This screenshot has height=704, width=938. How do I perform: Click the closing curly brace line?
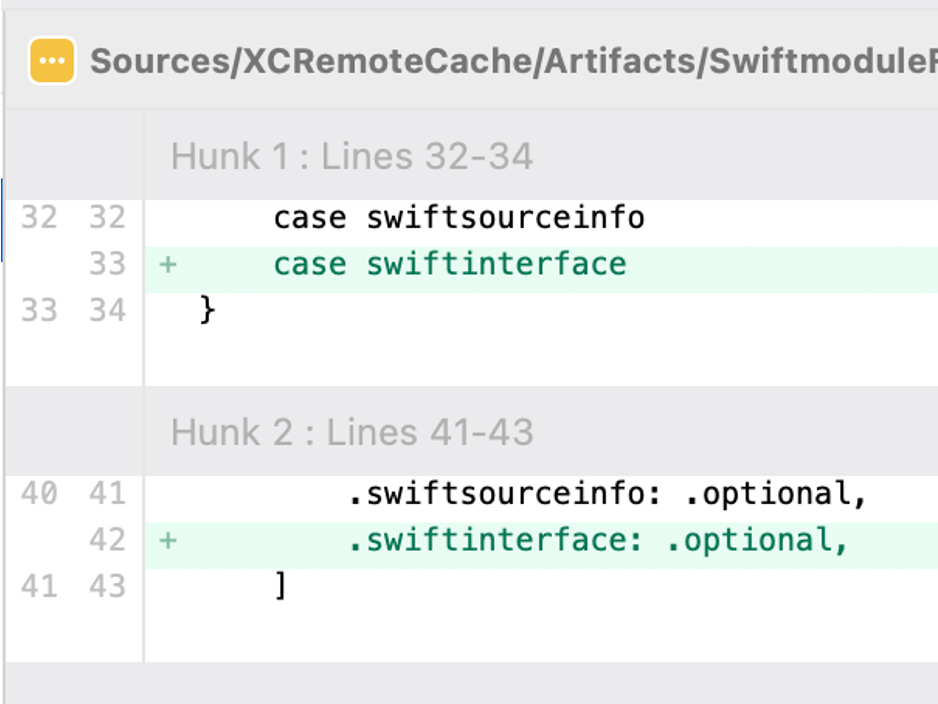[208, 311]
